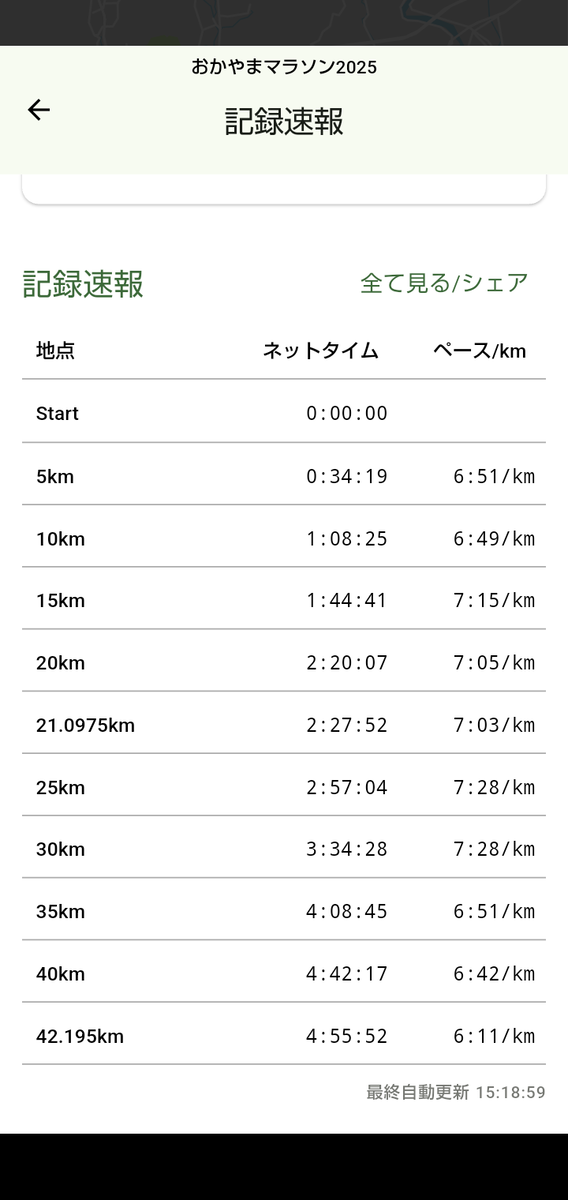The height and width of the screenshot is (1200, 568).
Task: Tap the 地点 column header
Action: point(55,351)
